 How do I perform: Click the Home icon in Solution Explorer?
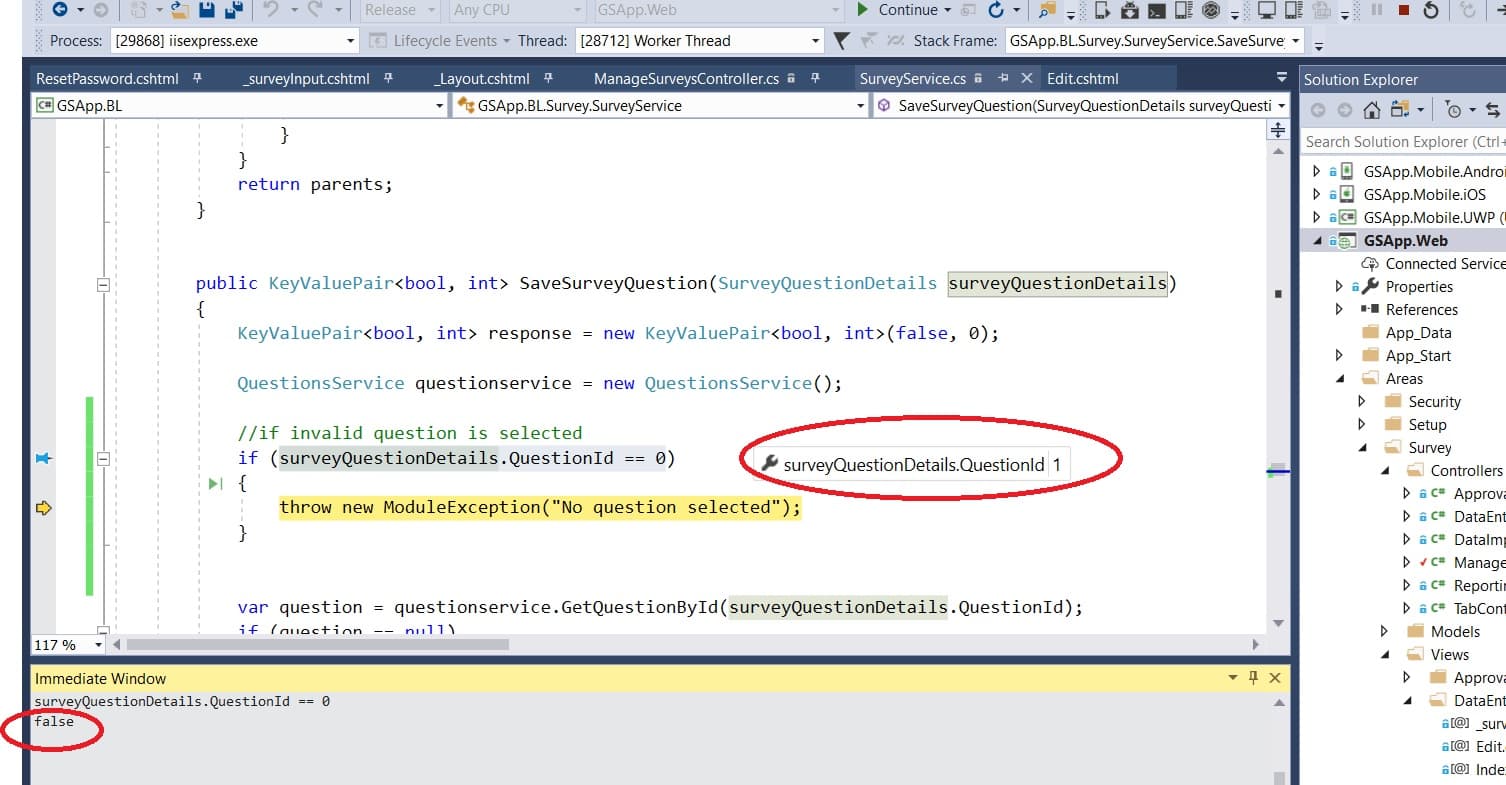coord(1371,110)
